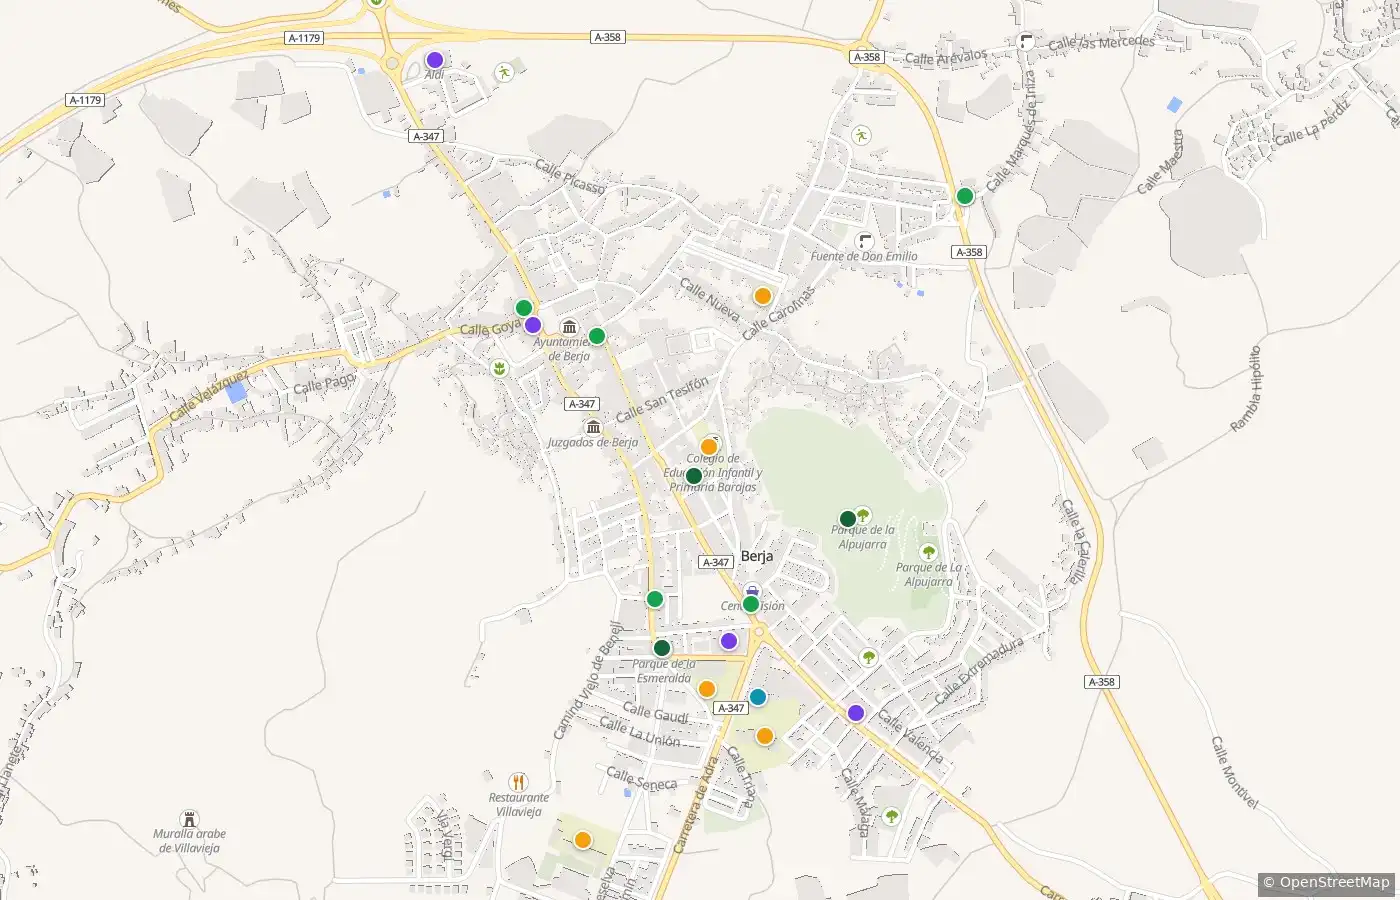Click the Berja town name label
This screenshot has width=1400, height=900.
tap(757, 556)
